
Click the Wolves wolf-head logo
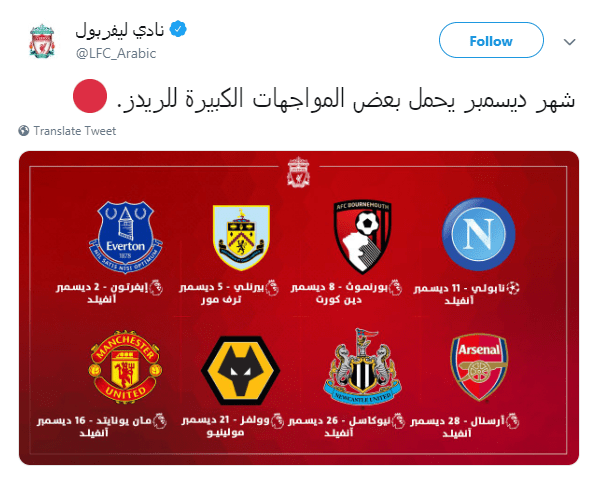pyautogui.click(x=240, y=370)
